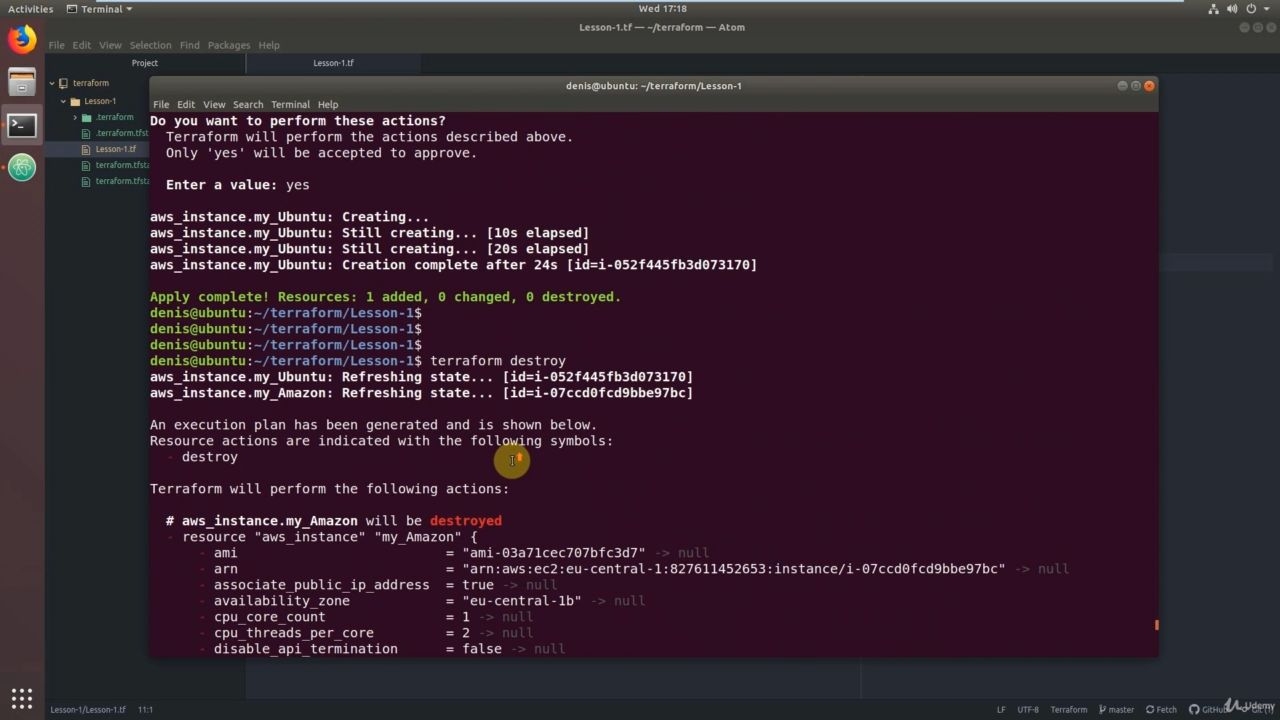Click the 11:1 cursor position indicator
Screen dimensions: 1280x720
(x=145, y=710)
